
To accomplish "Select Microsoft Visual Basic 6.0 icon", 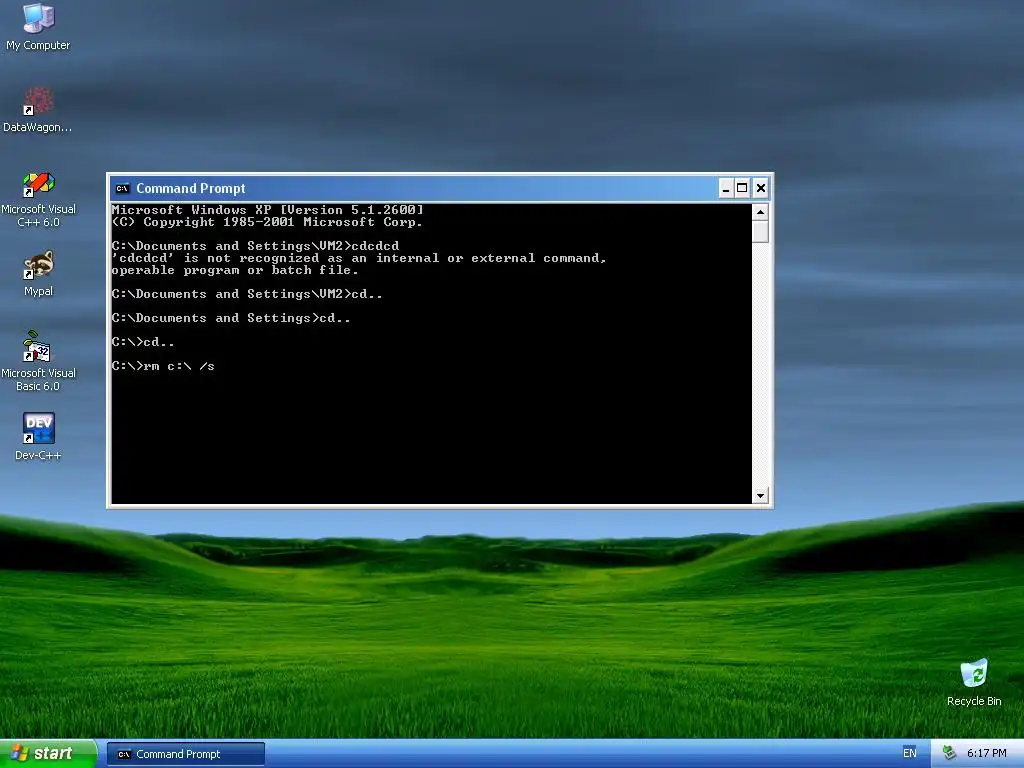I will pos(38,361).
